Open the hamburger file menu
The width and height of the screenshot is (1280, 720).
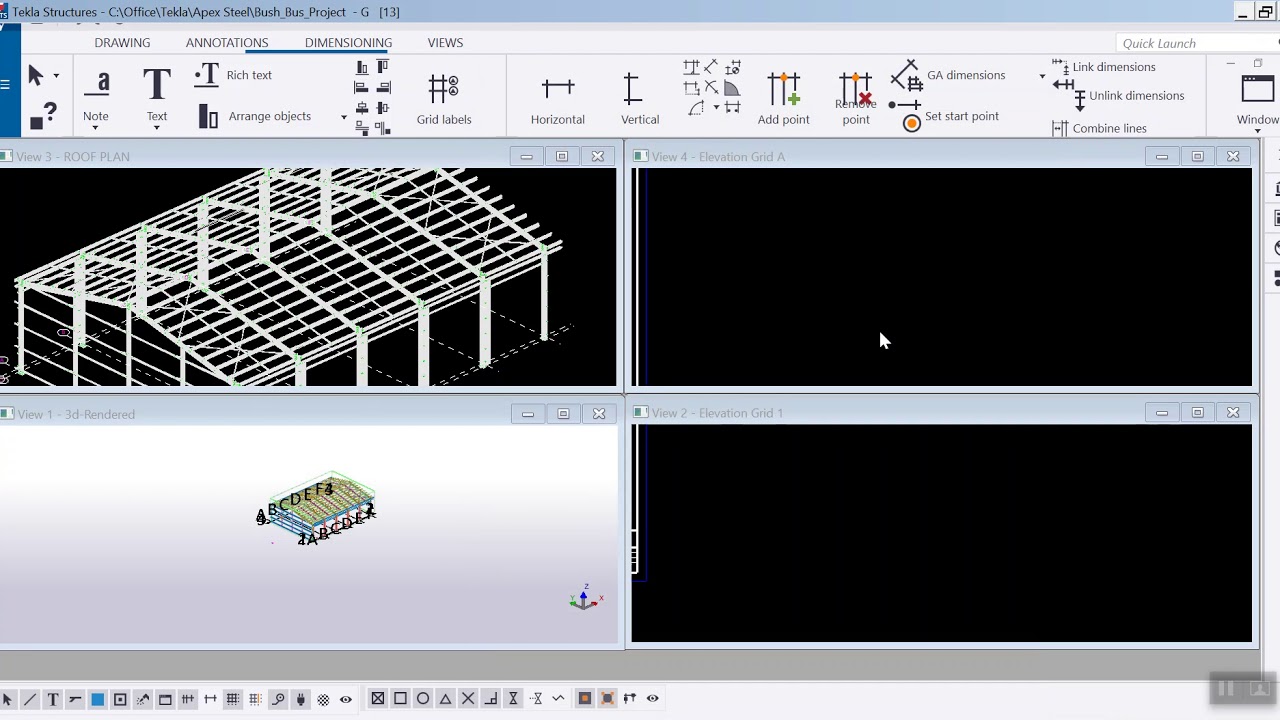6,84
